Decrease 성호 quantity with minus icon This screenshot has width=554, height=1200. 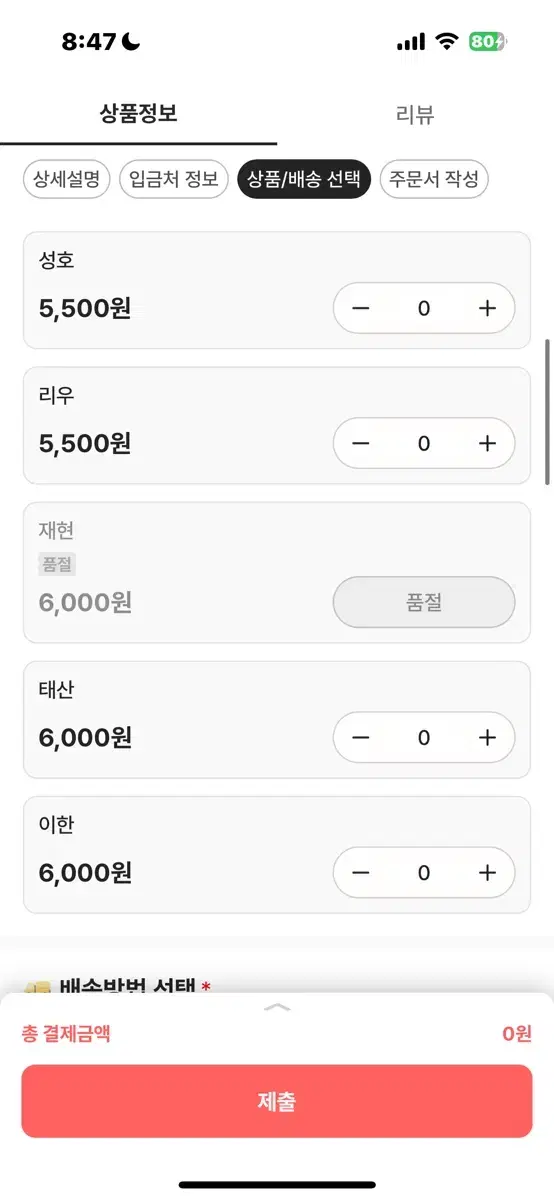click(x=361, y=308)
